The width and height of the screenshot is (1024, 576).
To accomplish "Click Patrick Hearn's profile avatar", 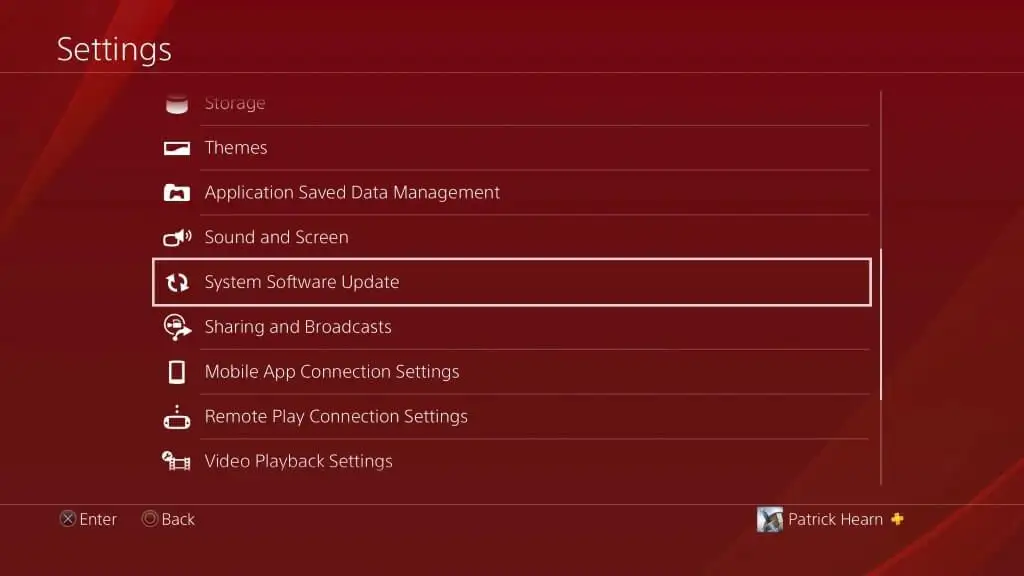I will [x=769, y=520].
